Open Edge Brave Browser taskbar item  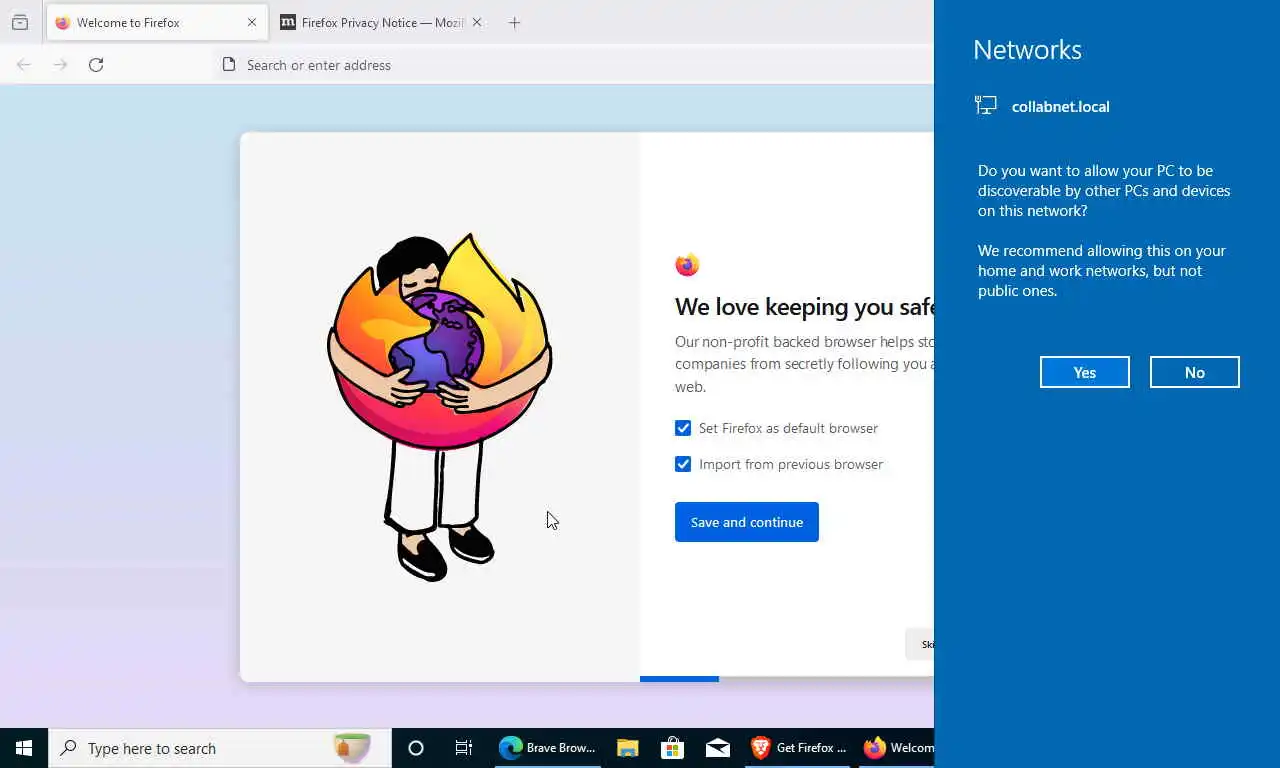point(548,748)
